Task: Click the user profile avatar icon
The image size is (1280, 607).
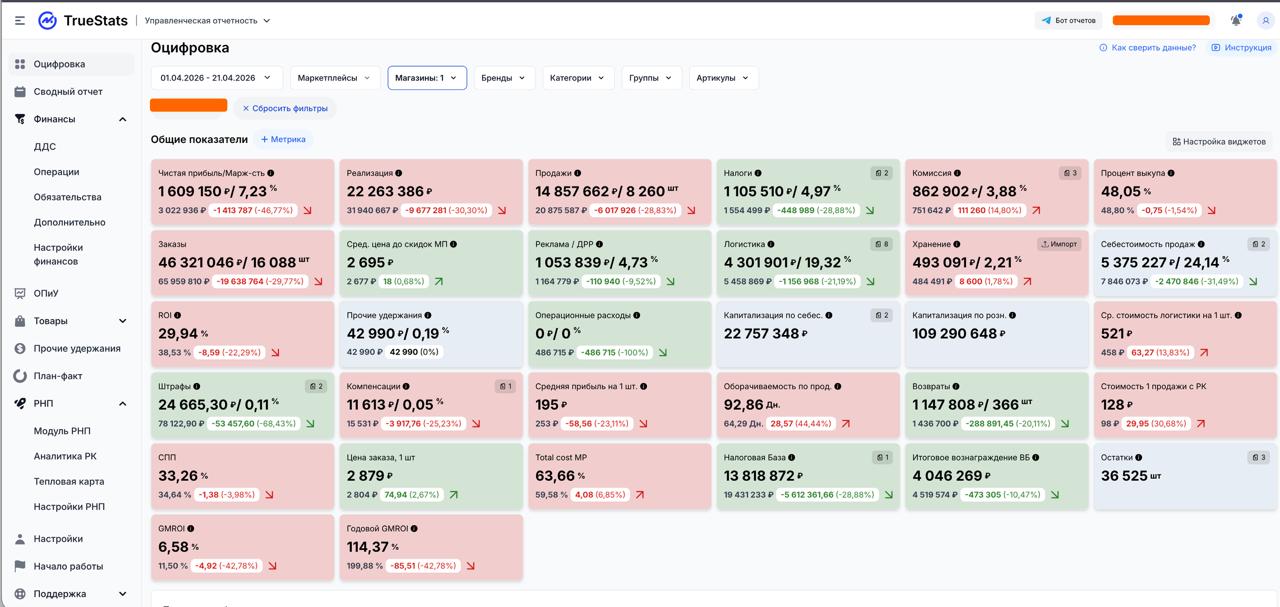Action: pos(1266,20)
